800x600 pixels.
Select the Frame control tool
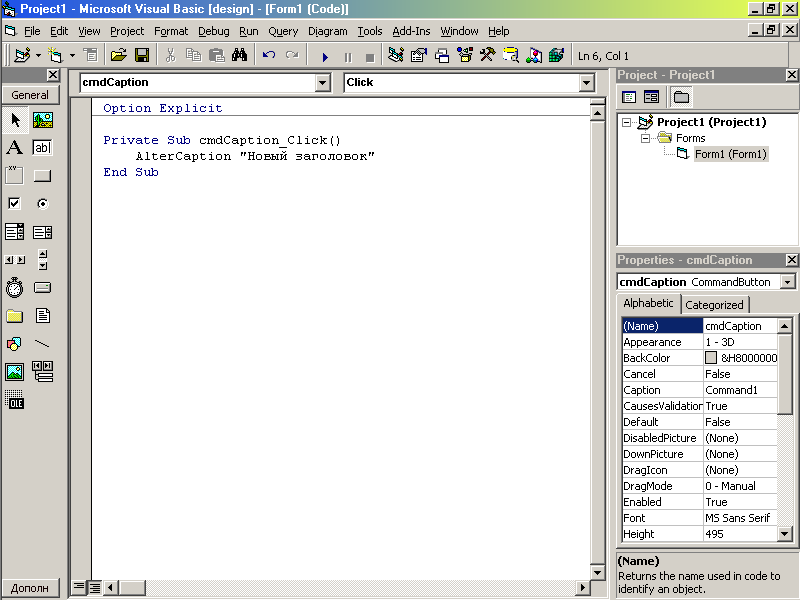(x=15, y=176)
